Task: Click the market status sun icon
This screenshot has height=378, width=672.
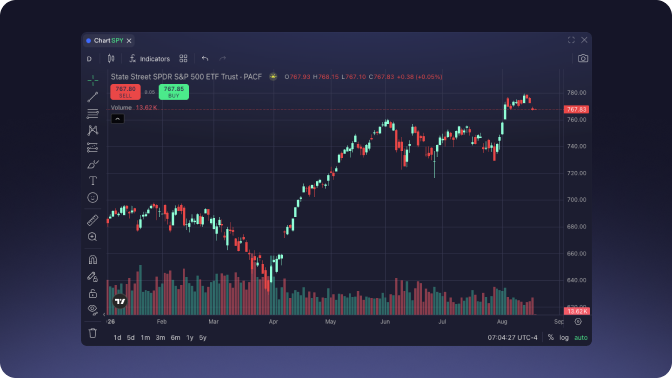Action: [273, 77]
